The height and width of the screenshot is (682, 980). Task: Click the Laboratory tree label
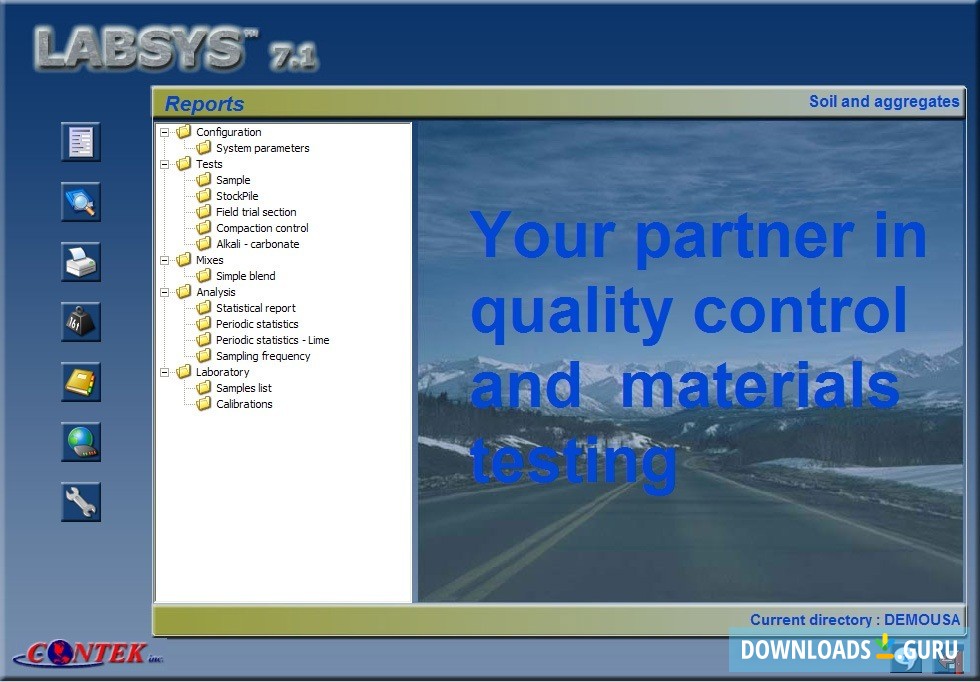222,372
